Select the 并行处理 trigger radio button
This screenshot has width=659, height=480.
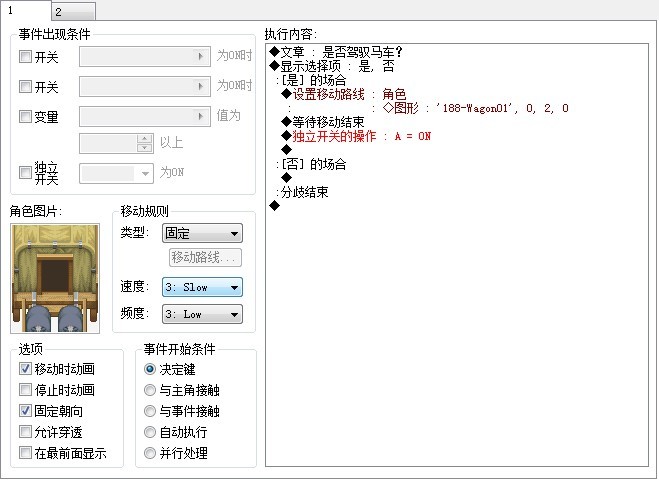pyautogui.click(x=150, y=453)
